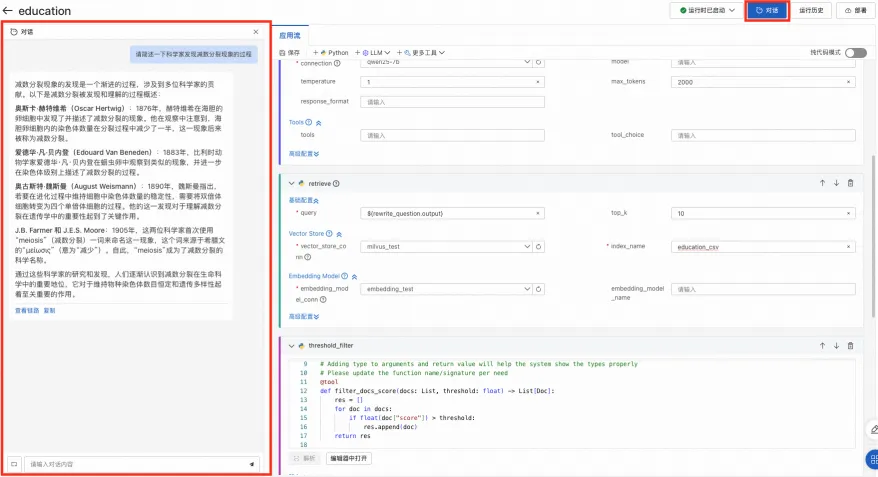Add a Python node from toolbar

(x=331, y=53)
